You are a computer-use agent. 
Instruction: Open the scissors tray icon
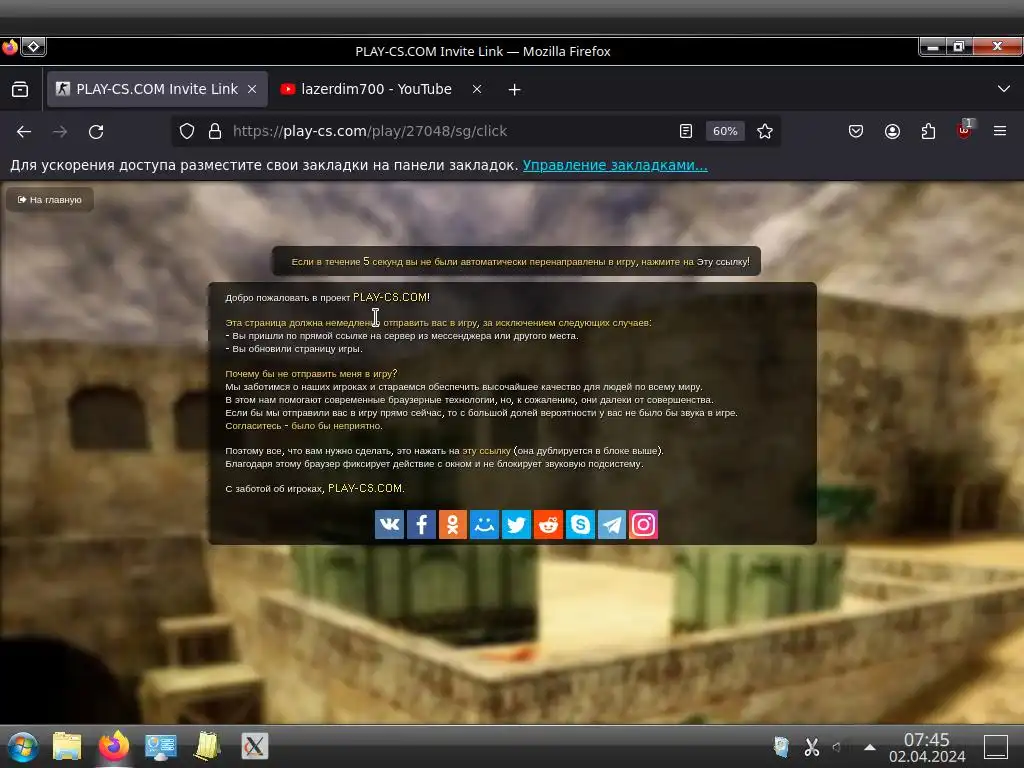(x=812, y=746)
